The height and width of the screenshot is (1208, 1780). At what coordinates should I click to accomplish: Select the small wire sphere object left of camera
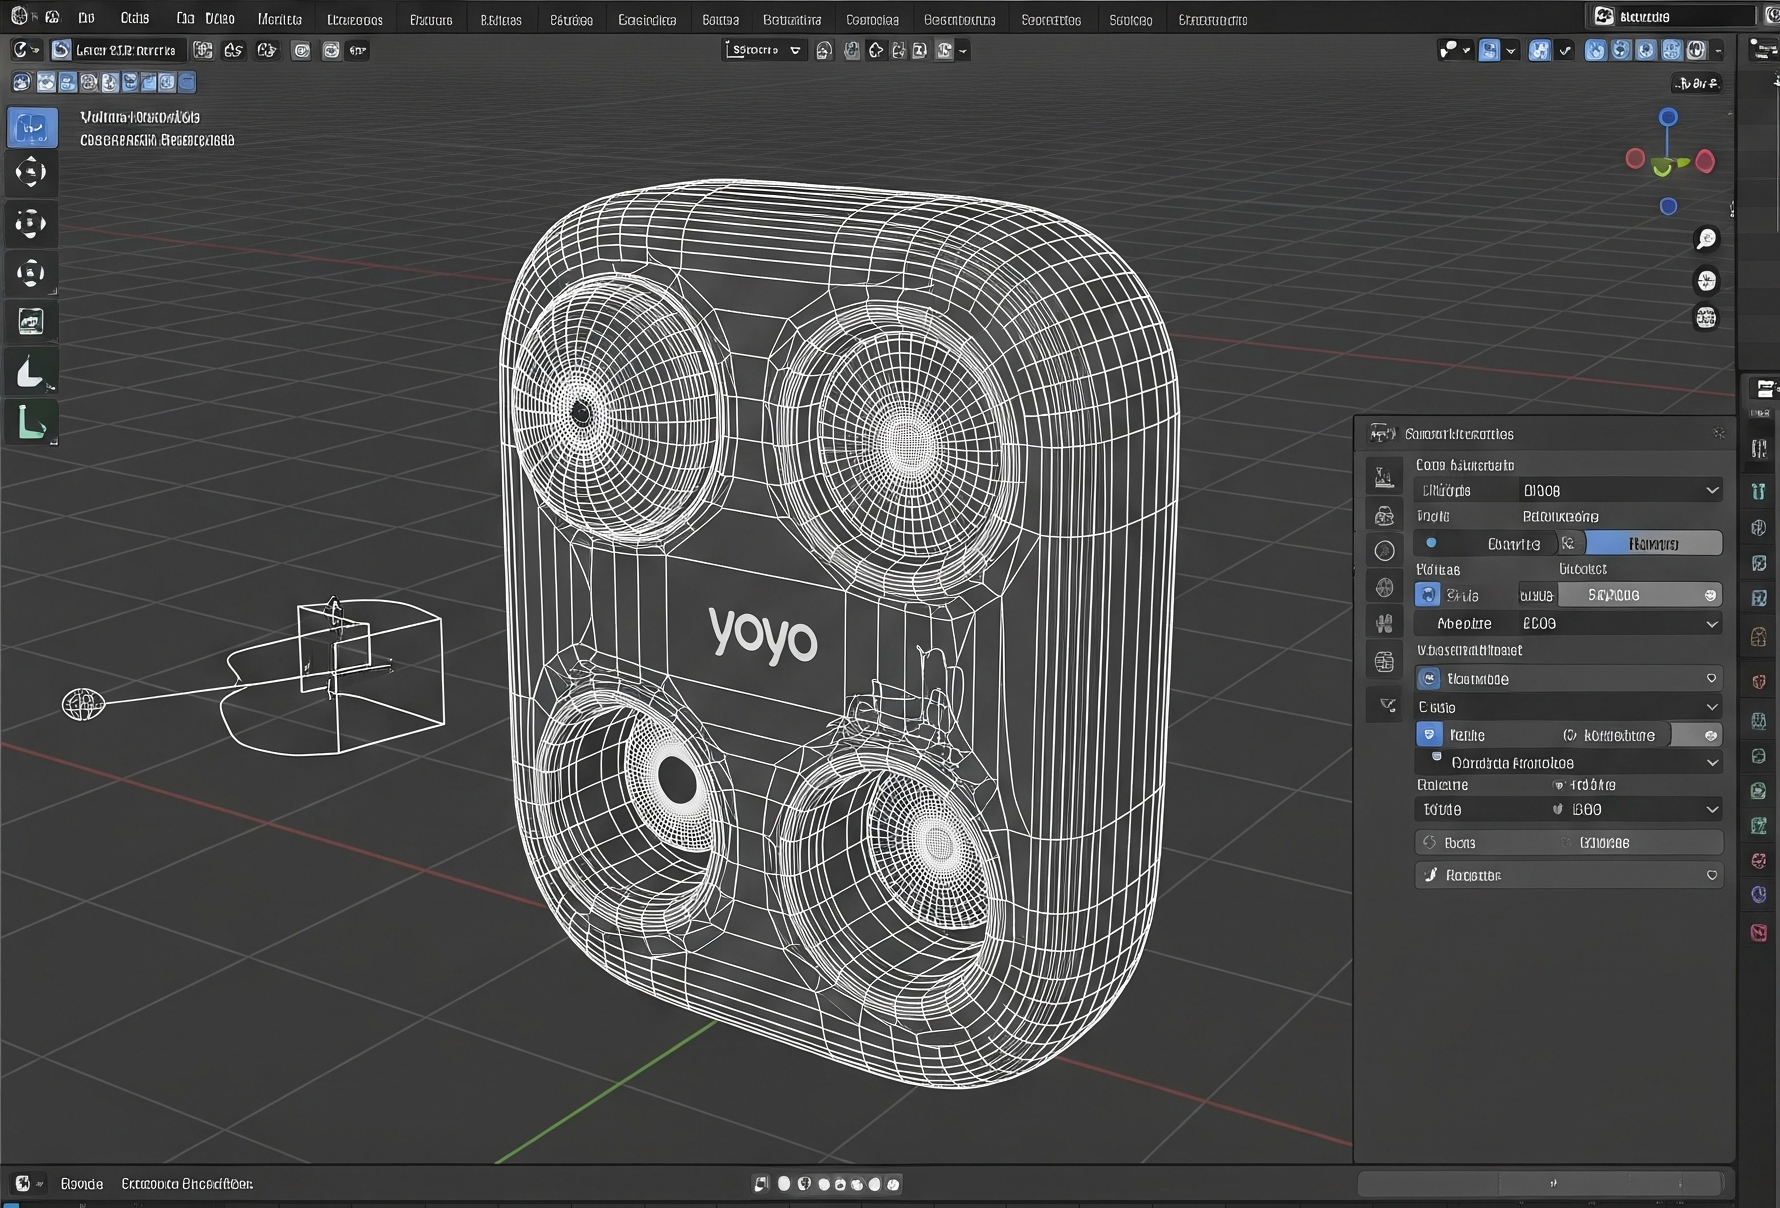83,704
